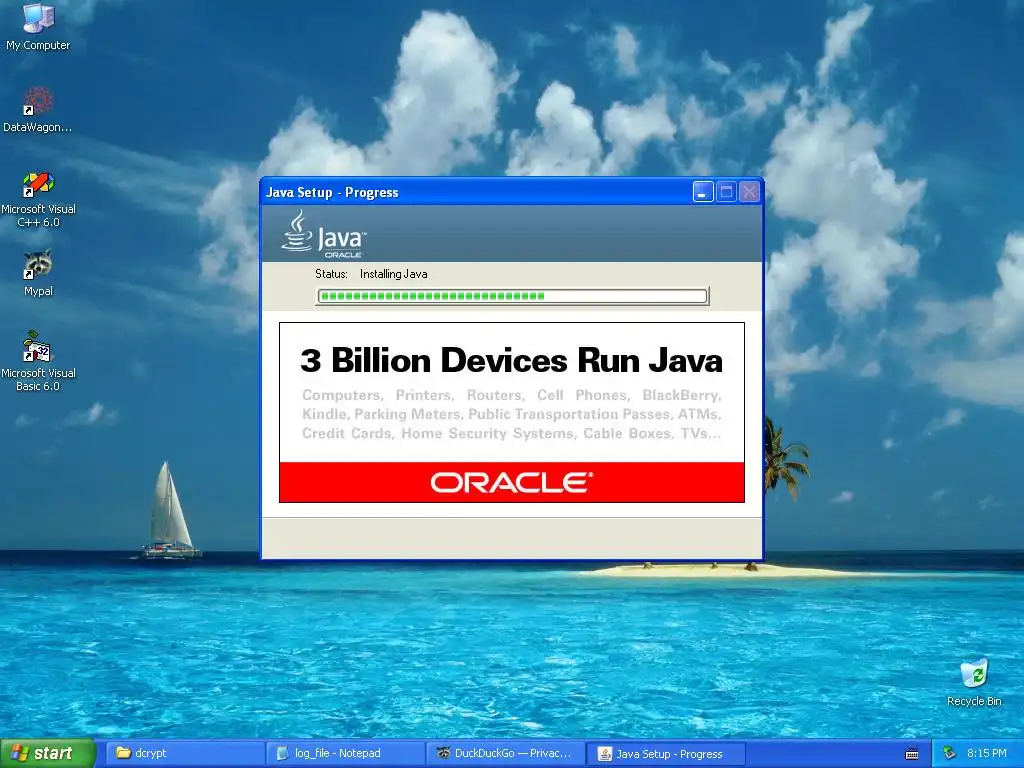
Task: Select the Mypal raccoon desktop icon
Action: coord(38,273)
